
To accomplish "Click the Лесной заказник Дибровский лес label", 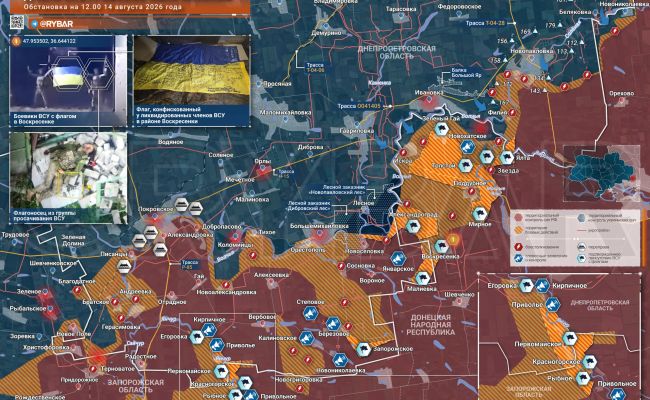I will point(309,206).
